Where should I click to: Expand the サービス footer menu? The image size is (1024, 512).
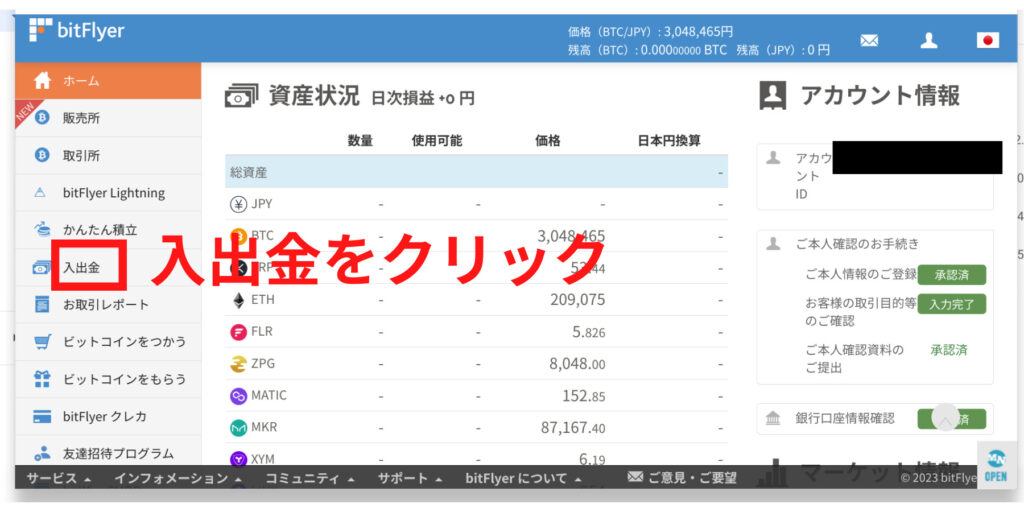coord(59,479)
